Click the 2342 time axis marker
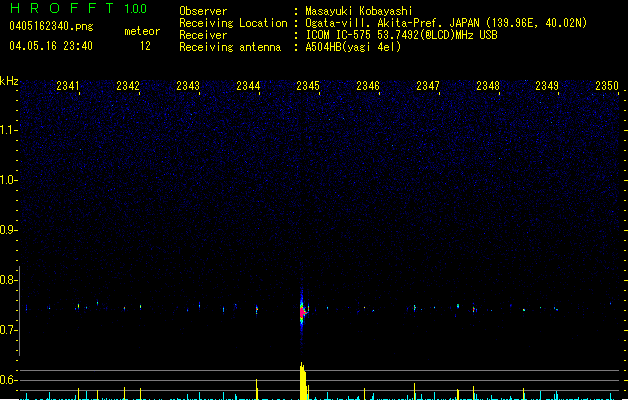629x400 pixels. click(128, 86)
